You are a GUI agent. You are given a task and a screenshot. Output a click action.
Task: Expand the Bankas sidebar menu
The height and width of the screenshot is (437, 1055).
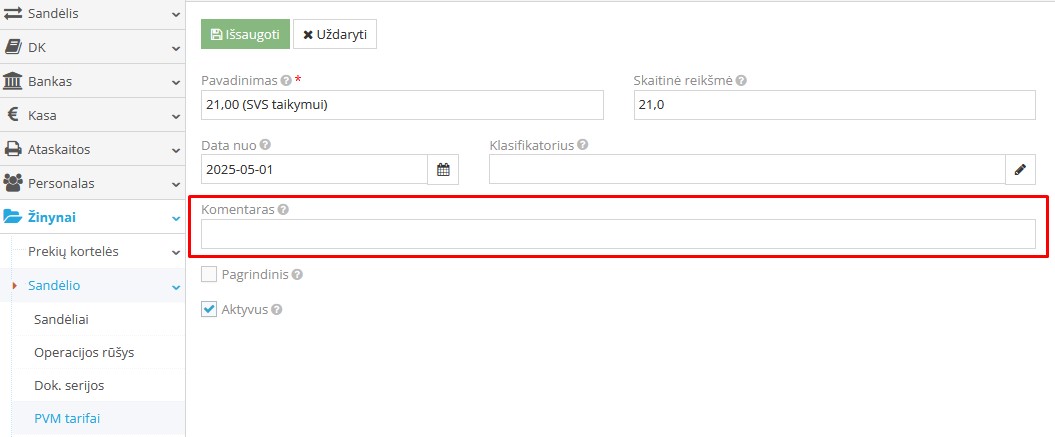[92, 81]
